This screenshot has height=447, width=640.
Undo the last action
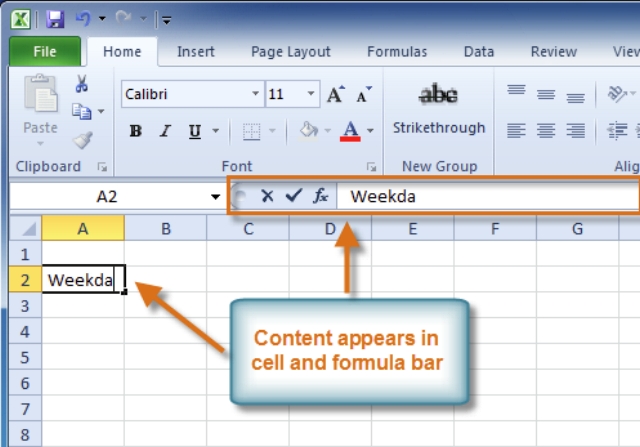[83, 18]
